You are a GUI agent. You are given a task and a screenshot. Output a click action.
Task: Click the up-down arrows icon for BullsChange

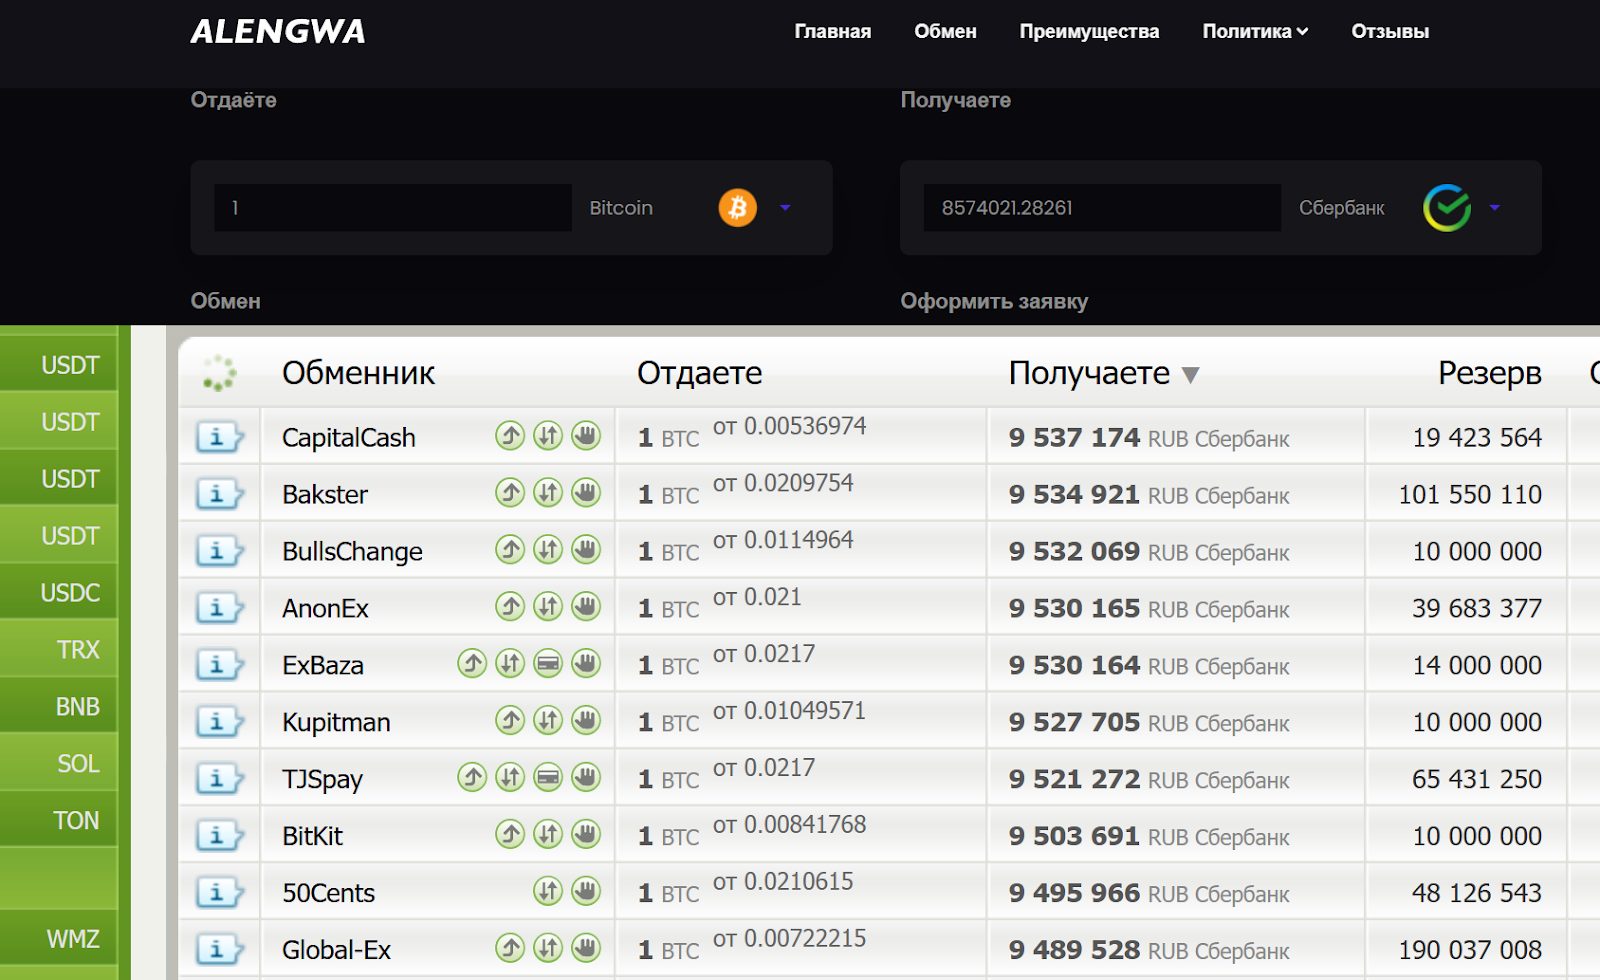tap(548, 550)
